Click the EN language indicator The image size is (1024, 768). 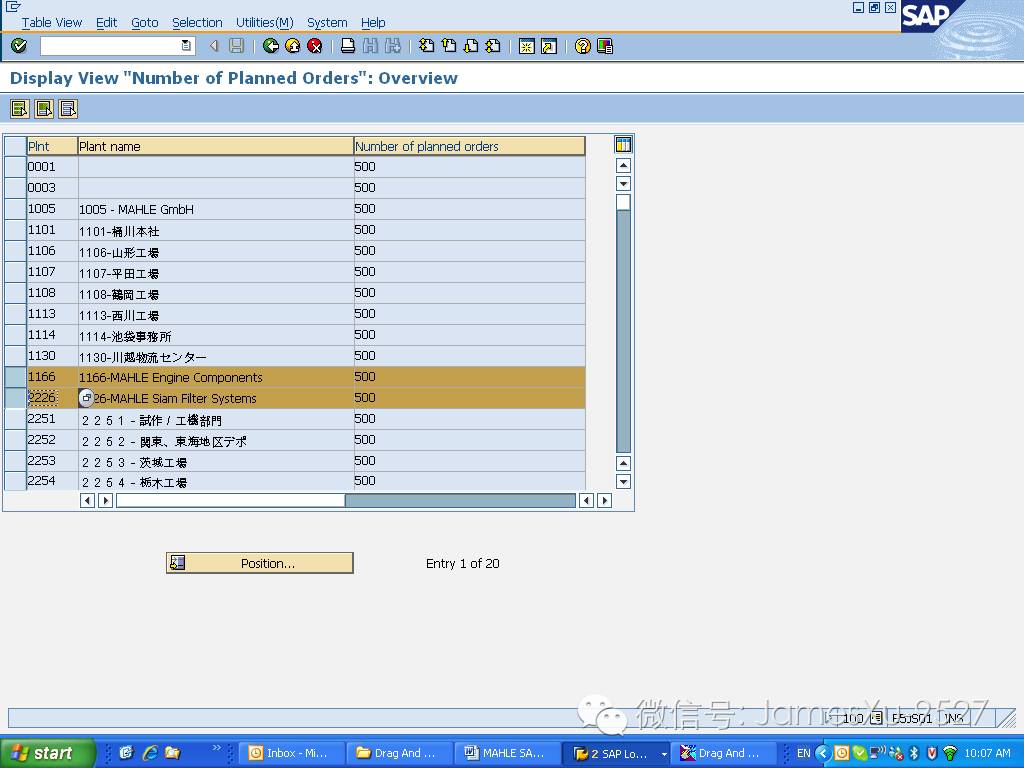[803, 753]
